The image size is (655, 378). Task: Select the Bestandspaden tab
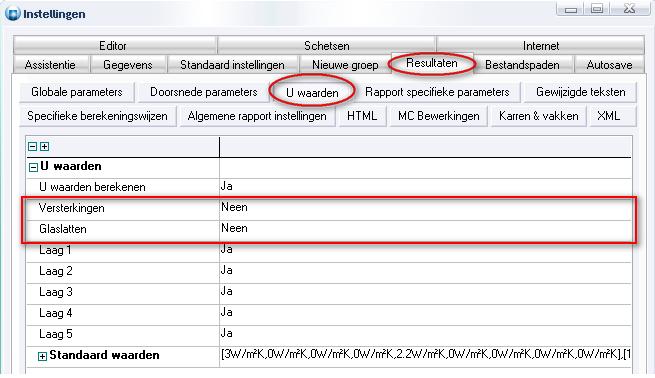coord(523,65)
